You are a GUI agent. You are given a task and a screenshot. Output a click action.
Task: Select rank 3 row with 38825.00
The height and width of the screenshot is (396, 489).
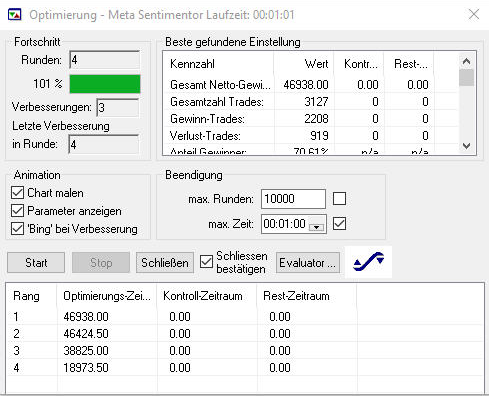point(245,350)
